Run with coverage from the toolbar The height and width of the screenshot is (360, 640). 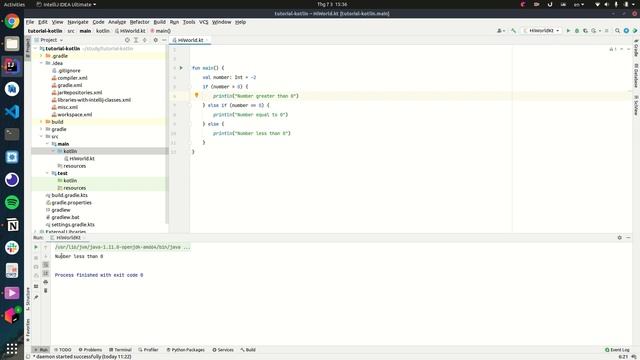pyautogui.click(x=585, y=31)
